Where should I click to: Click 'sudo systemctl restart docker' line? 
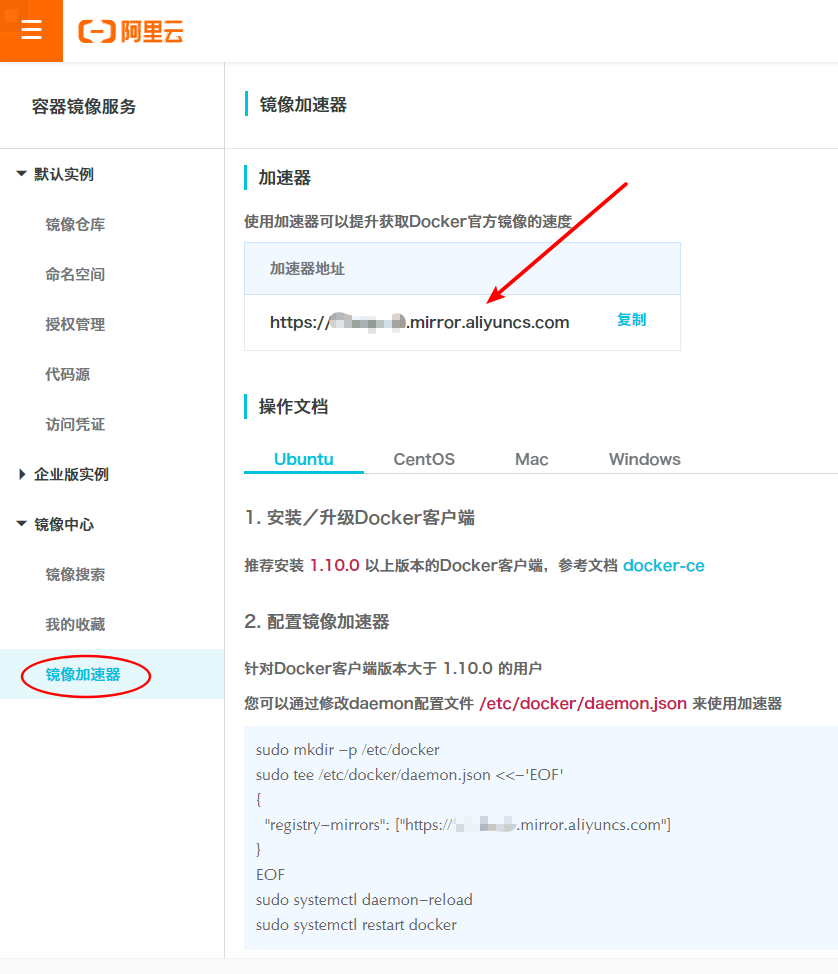click(357, 924)
